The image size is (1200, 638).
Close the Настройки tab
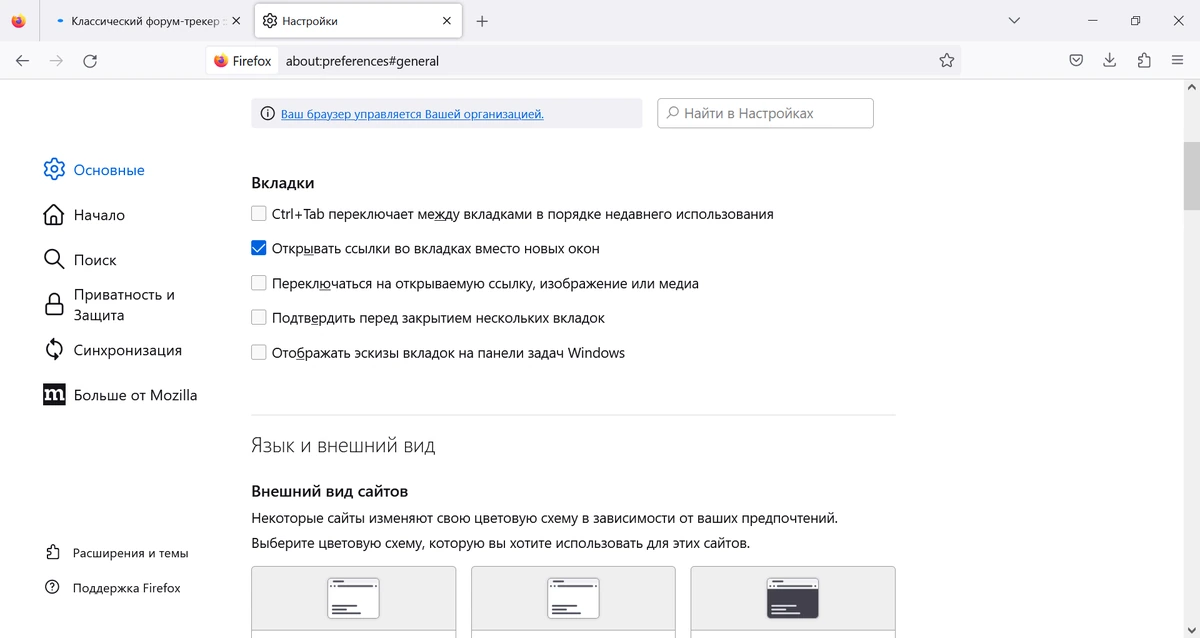[447, 21]
